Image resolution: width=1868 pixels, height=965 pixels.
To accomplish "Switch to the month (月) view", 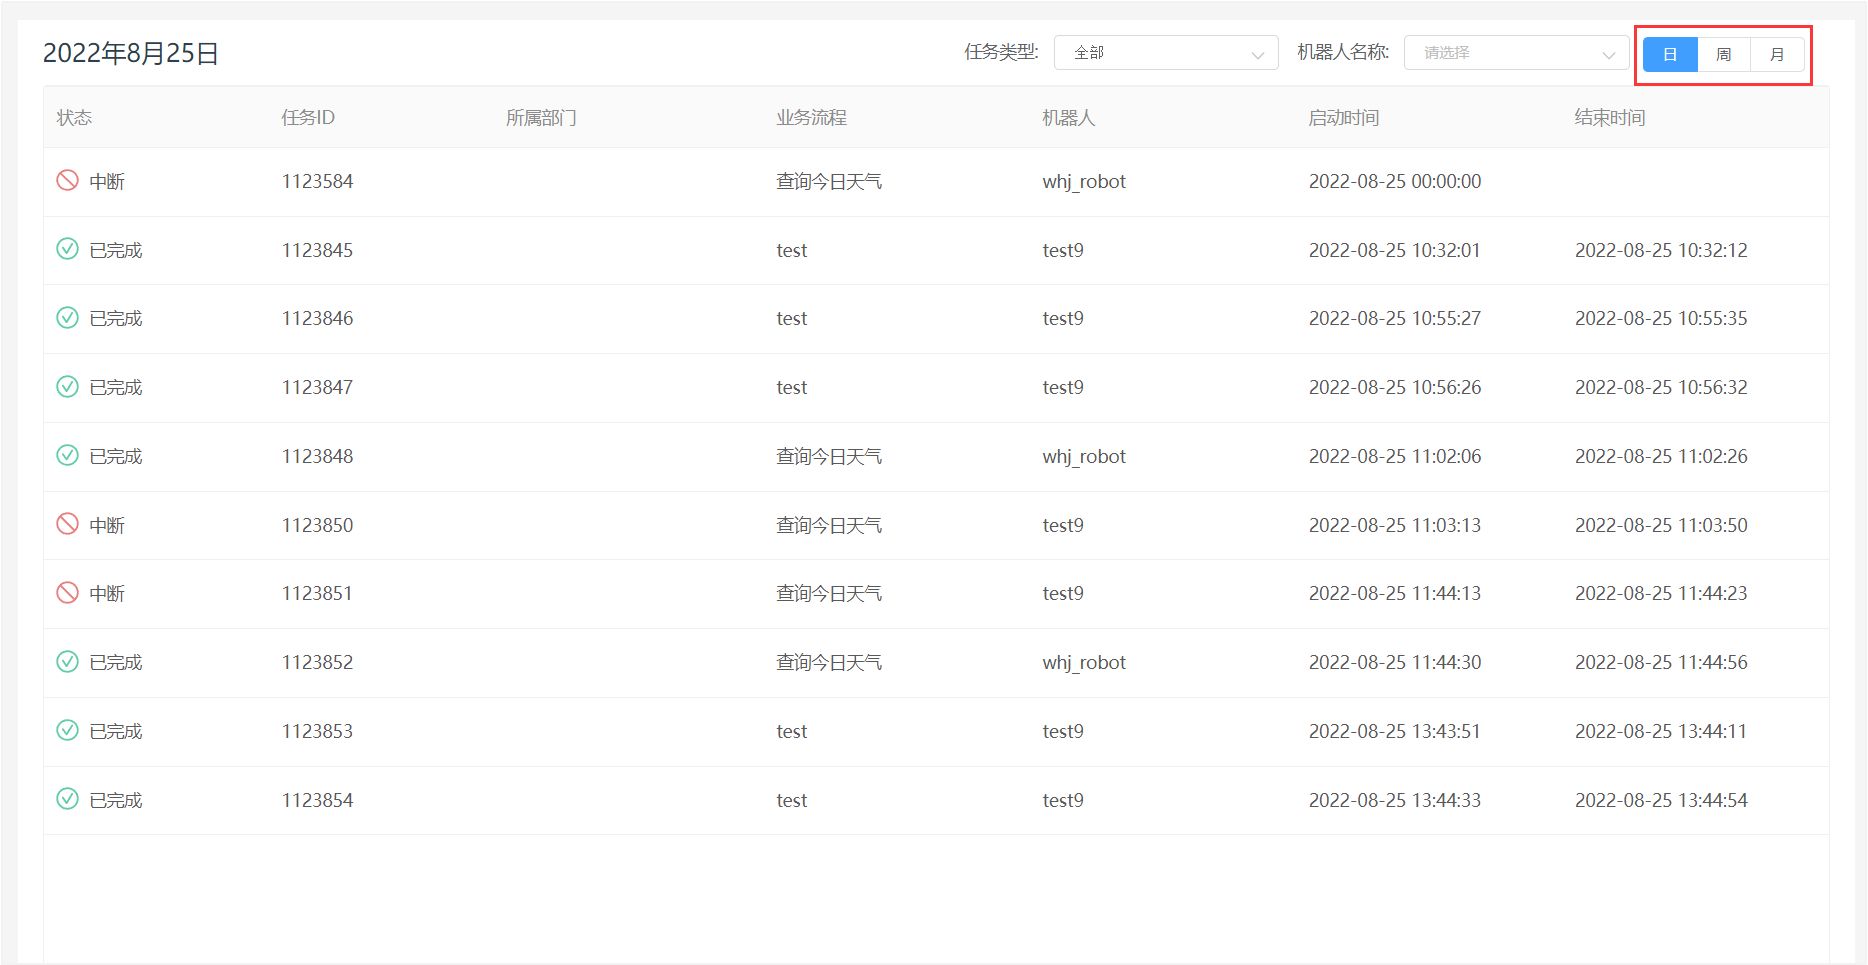I will pyautogui.click(x=1777, y=54).
